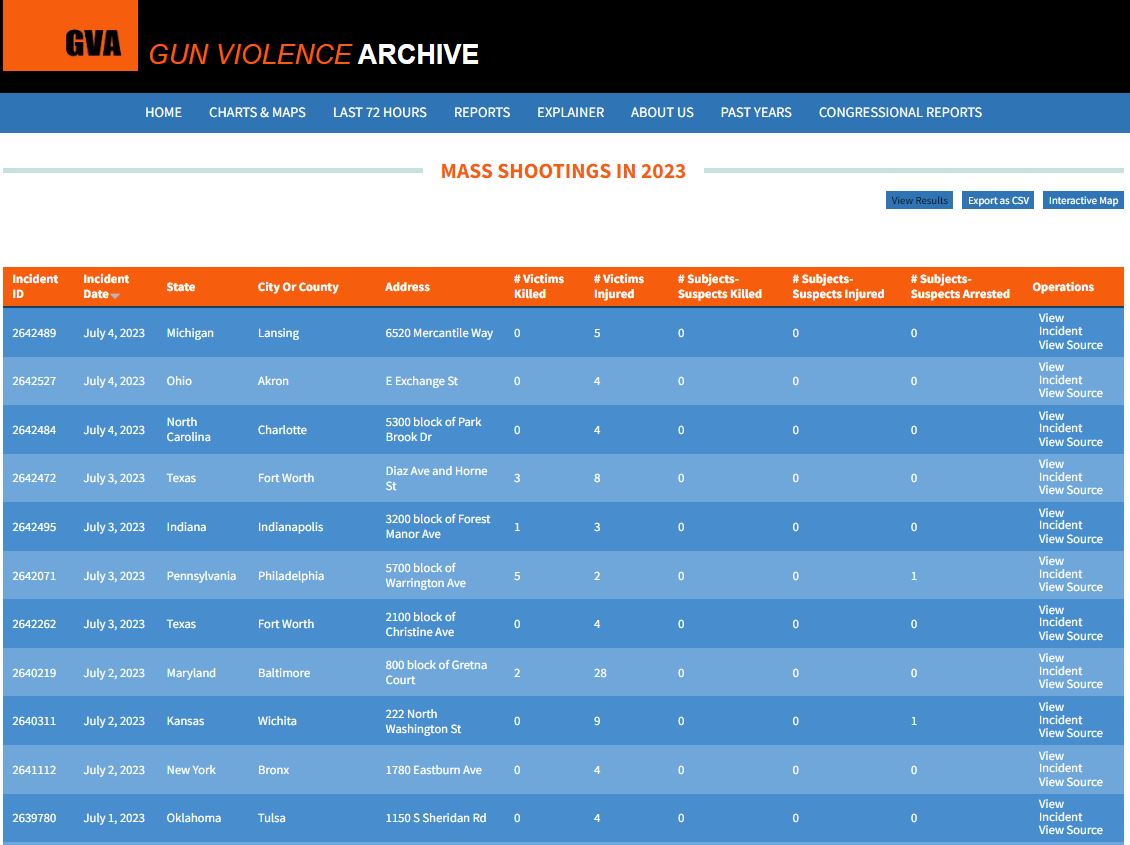View Incident for Christine Ave Fort Worth row
The width and height of the screenshot is (1130, 845).
[1060, 616]
